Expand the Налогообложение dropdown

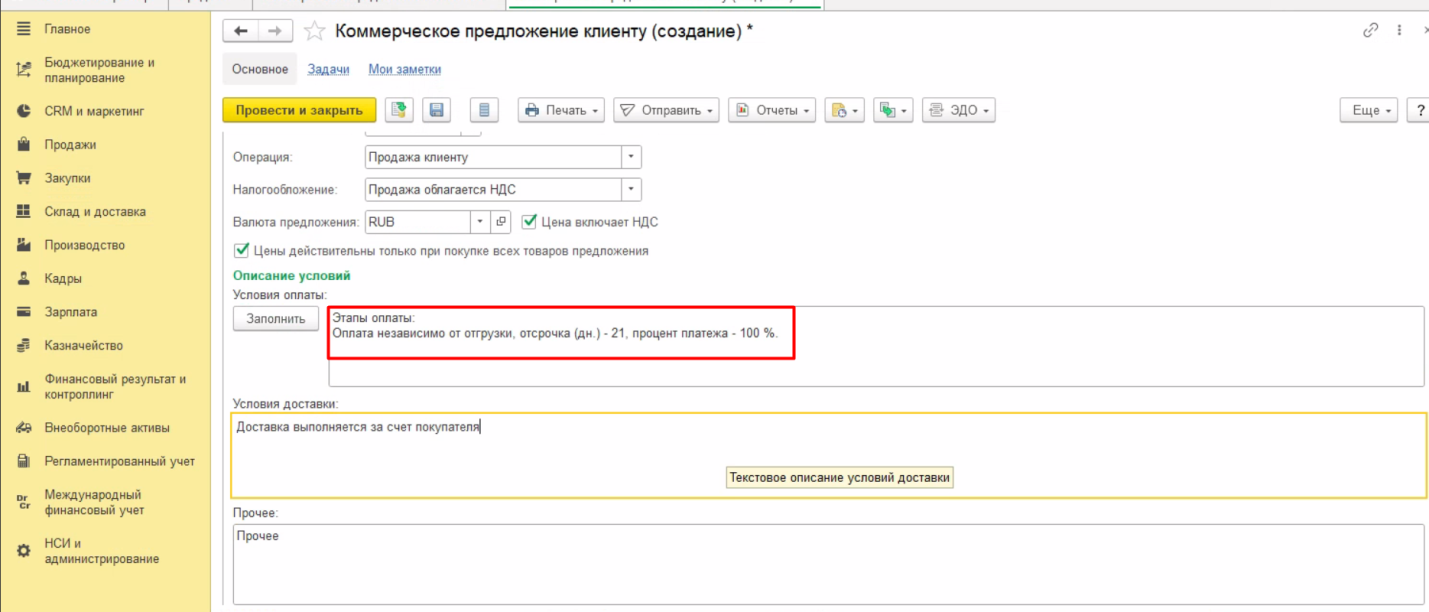(x=630, y=189)
